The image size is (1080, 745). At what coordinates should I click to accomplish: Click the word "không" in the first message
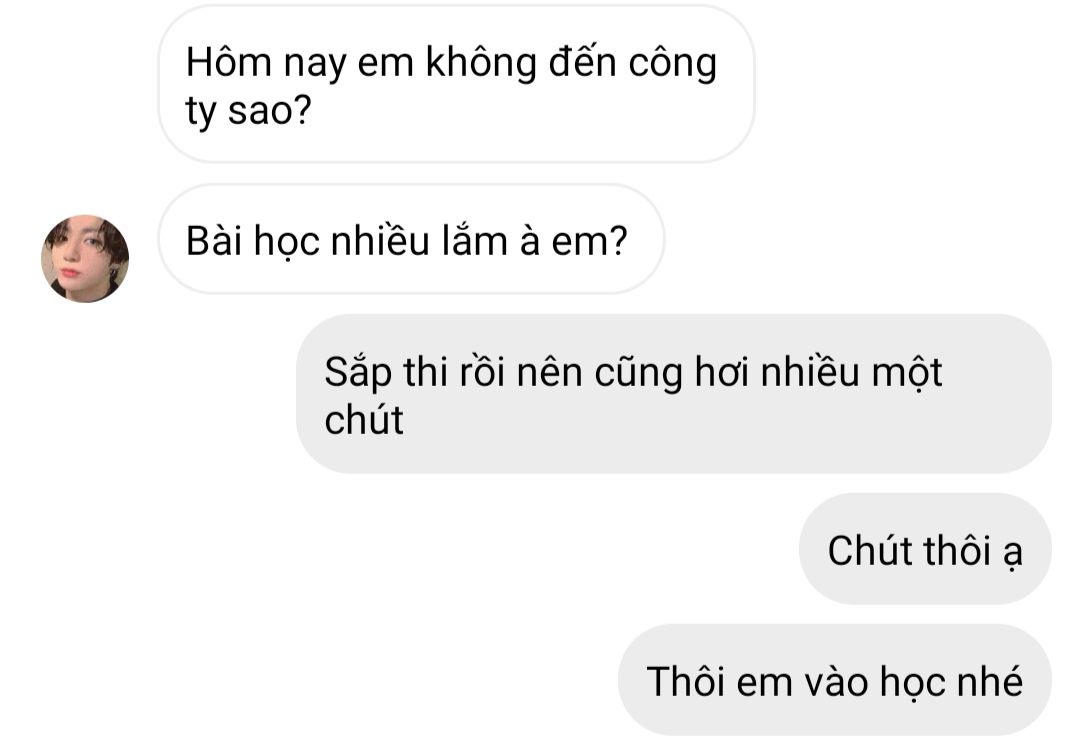click(481, 63)
